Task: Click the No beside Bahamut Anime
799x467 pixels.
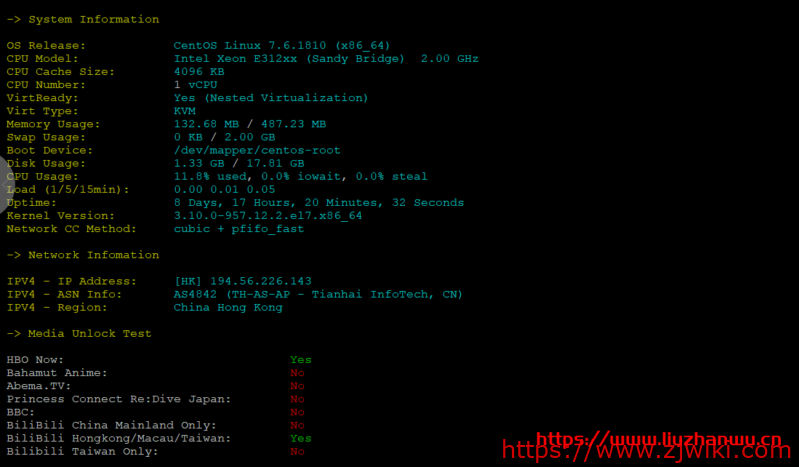Action: pos(297,373)
